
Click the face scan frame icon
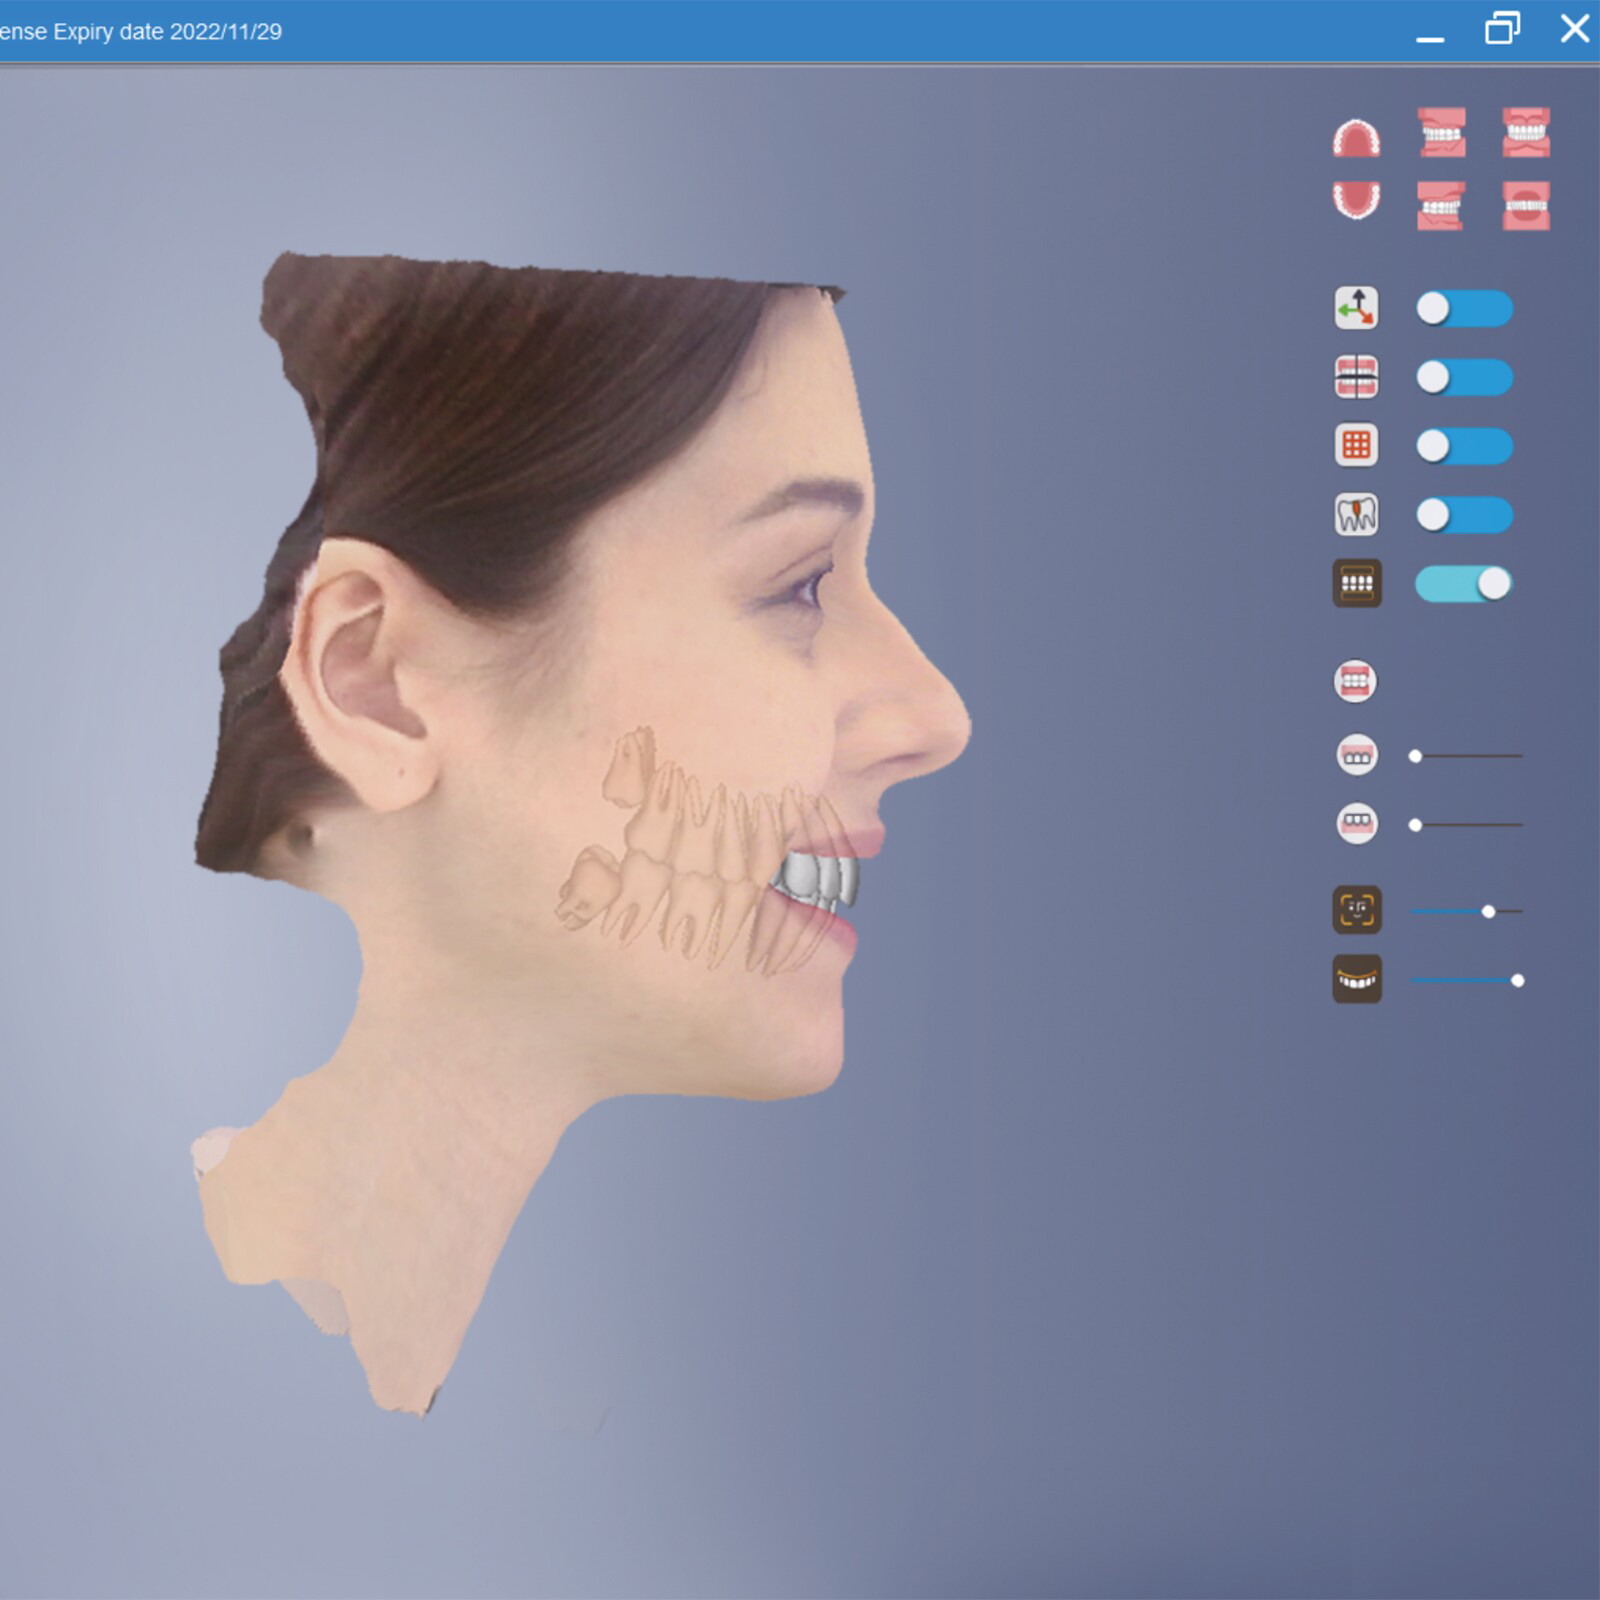(1356, 910)
